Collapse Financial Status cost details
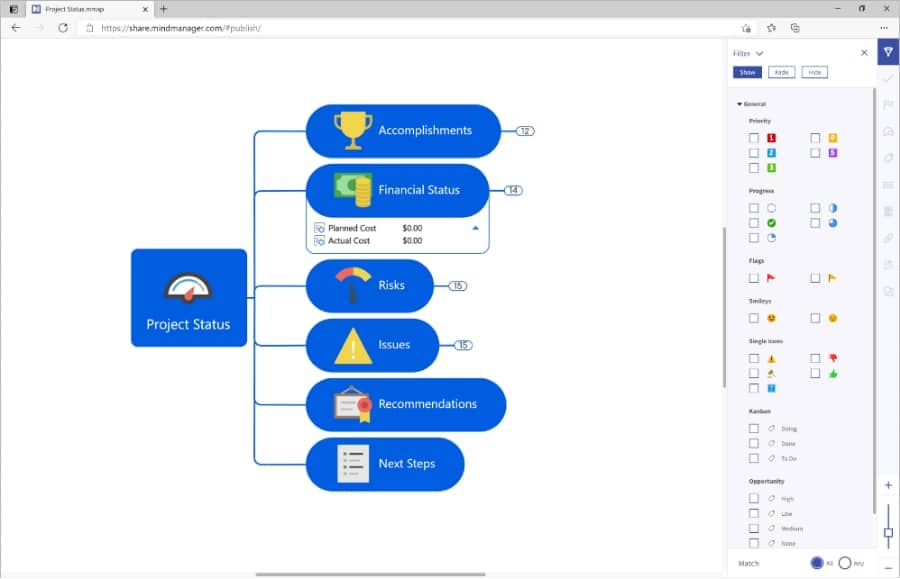900x579 pixels. click(475, 228)
